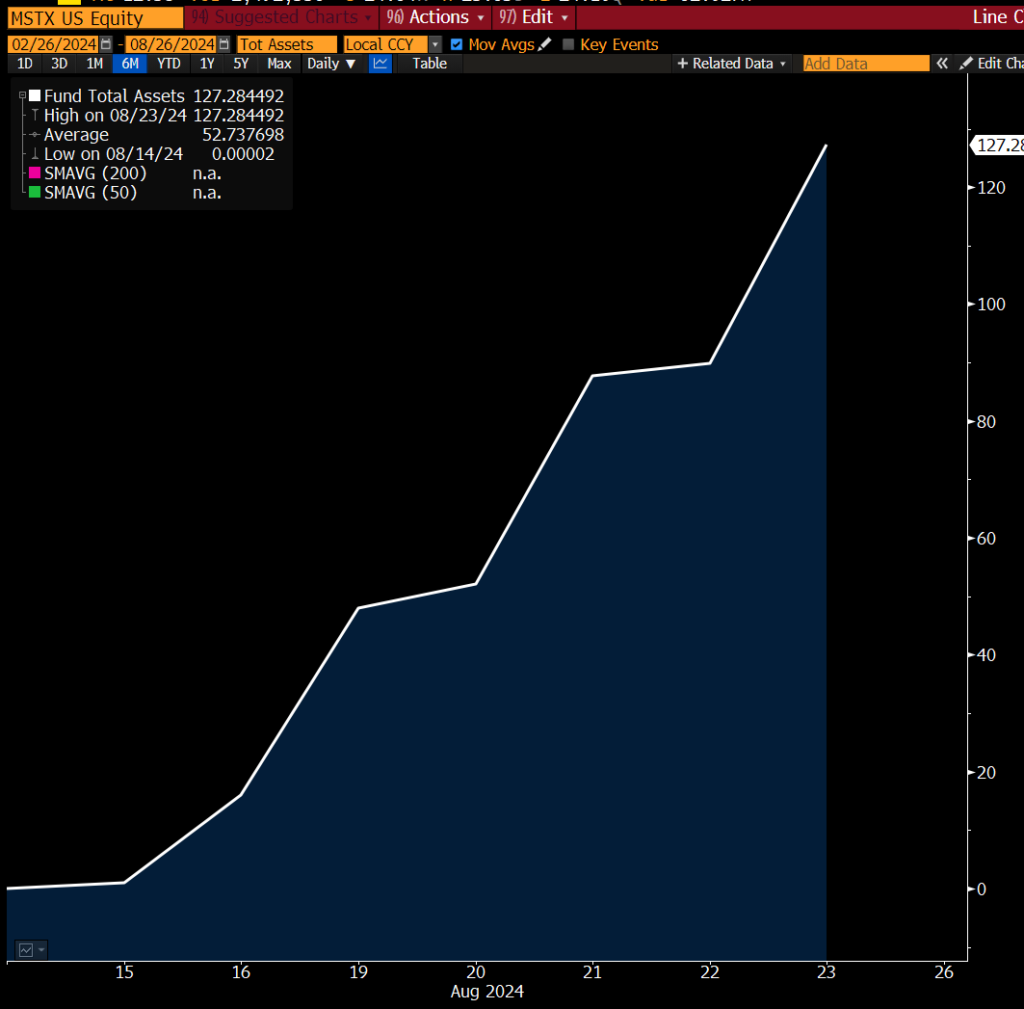Switch to the Table view
Screen dimensions: 1024x1009
coord(430,63)
